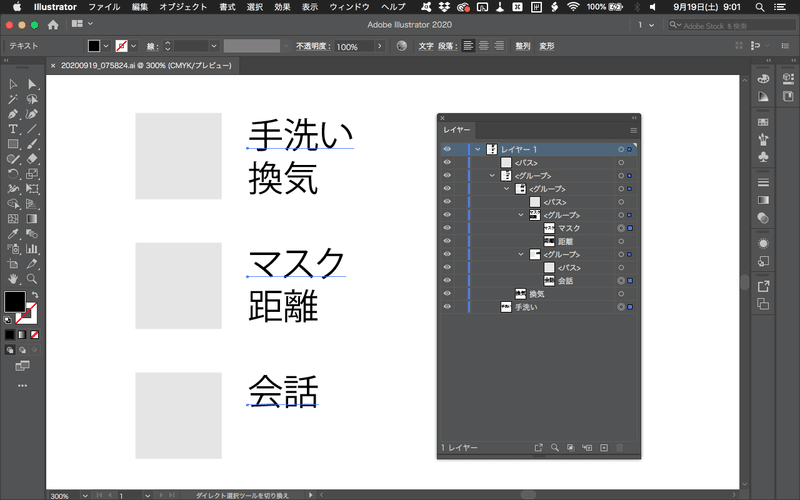Open ファイル menu

pyautogui.click(x=104, y=7)
